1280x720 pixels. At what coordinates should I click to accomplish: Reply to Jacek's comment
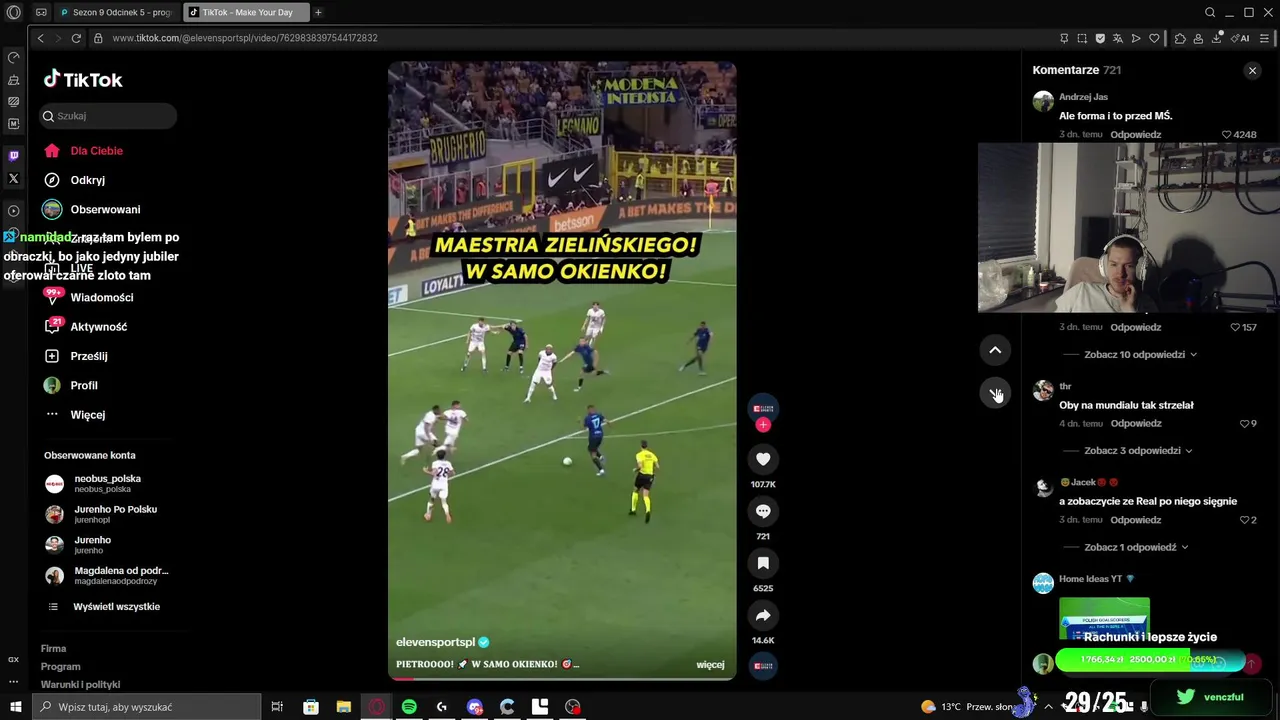(1135, 520)
